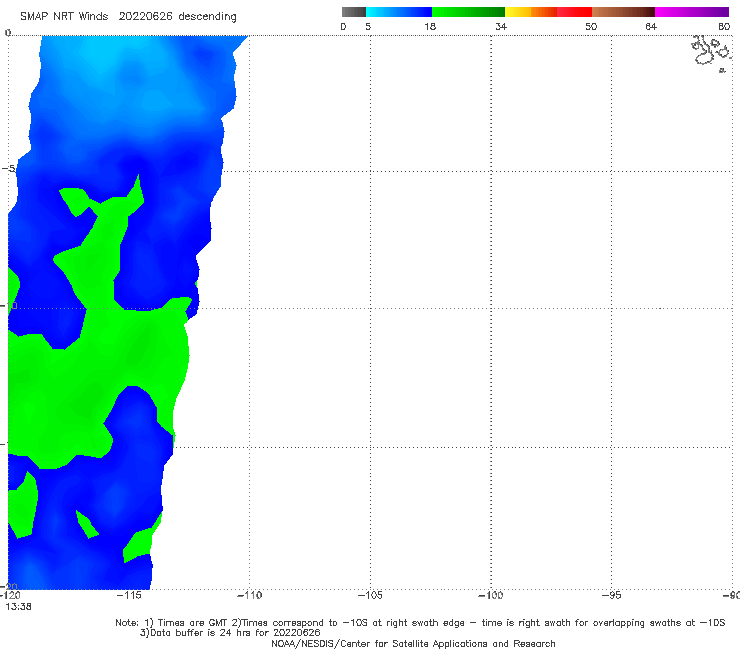Click the 'SMAP NRT Winds 20220626 descending' title
Screen dimensions: 740x650
click(128, 16)
